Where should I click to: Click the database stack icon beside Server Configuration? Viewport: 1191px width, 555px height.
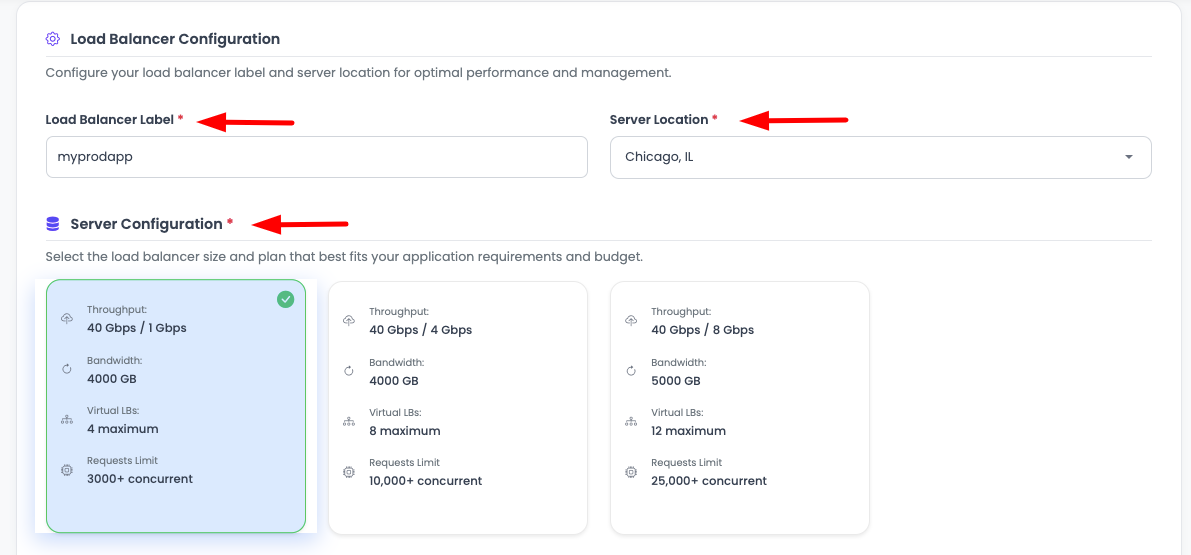pyautogui.click(x=53, y=224)
